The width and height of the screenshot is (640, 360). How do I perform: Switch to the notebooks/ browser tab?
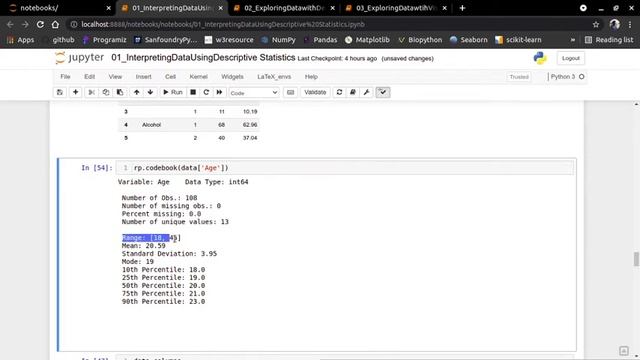pos(57,8)
